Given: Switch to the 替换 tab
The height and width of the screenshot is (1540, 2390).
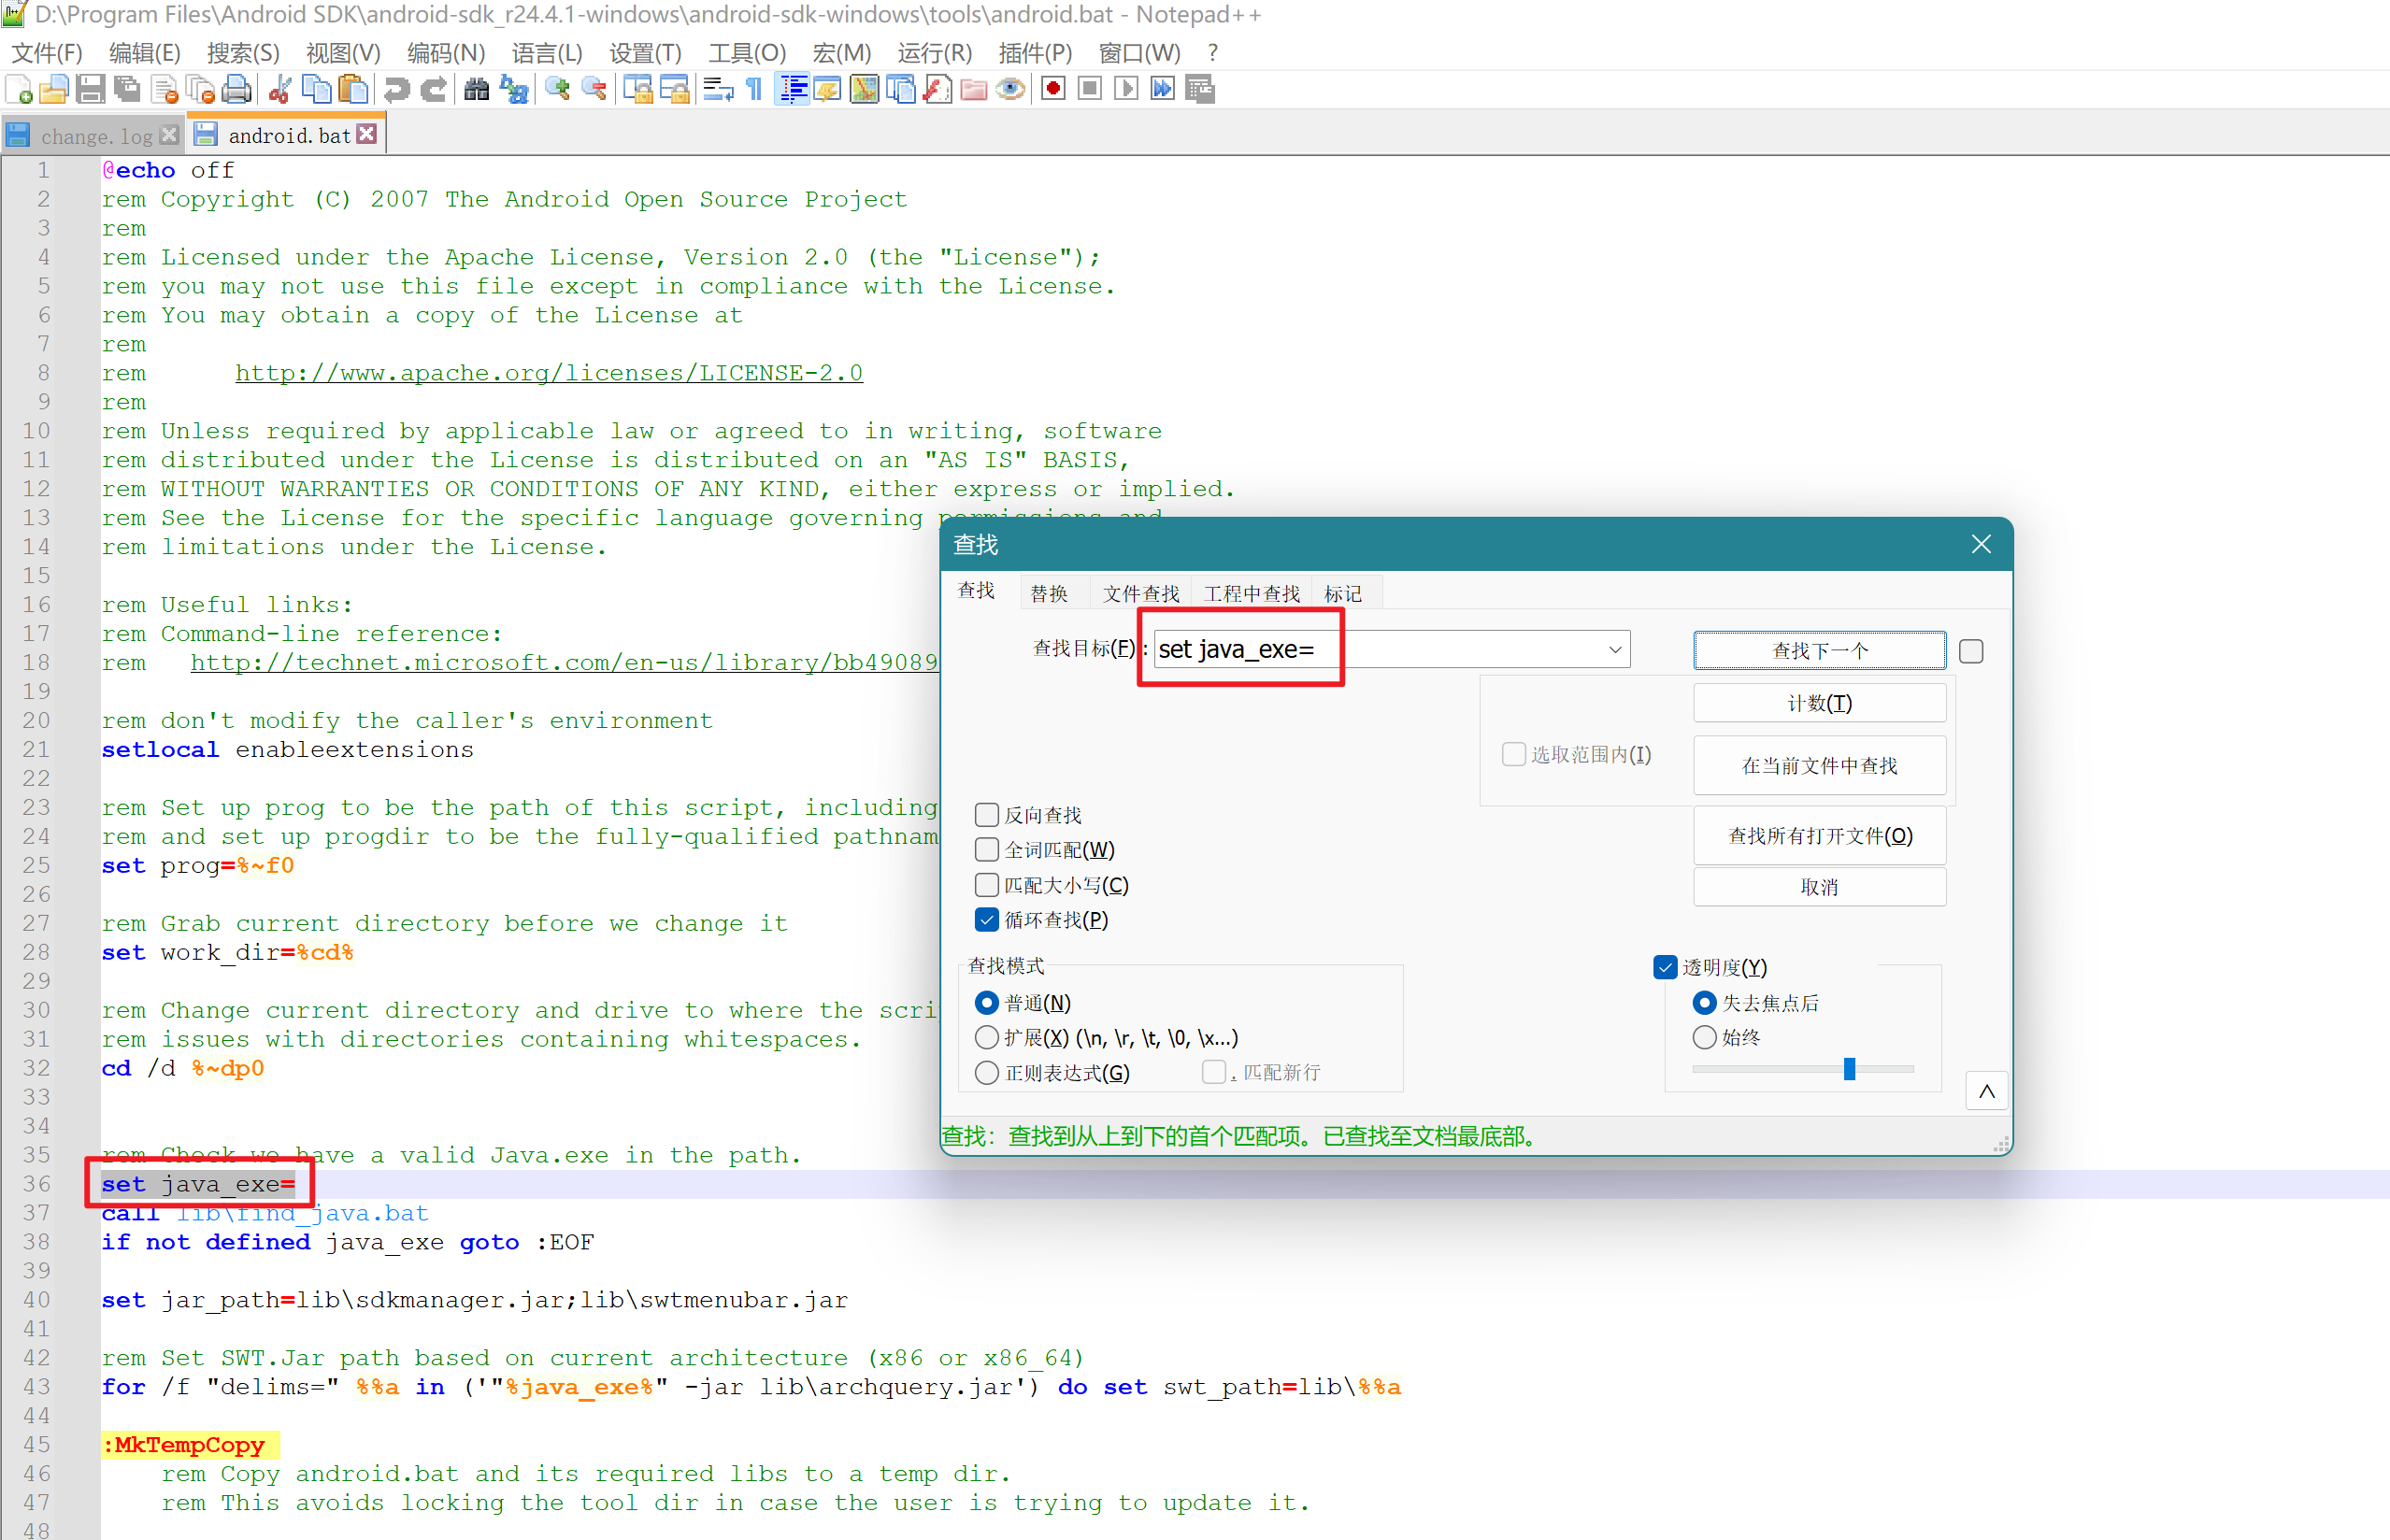Looking at the screenshot, I should coord(1049,594).
